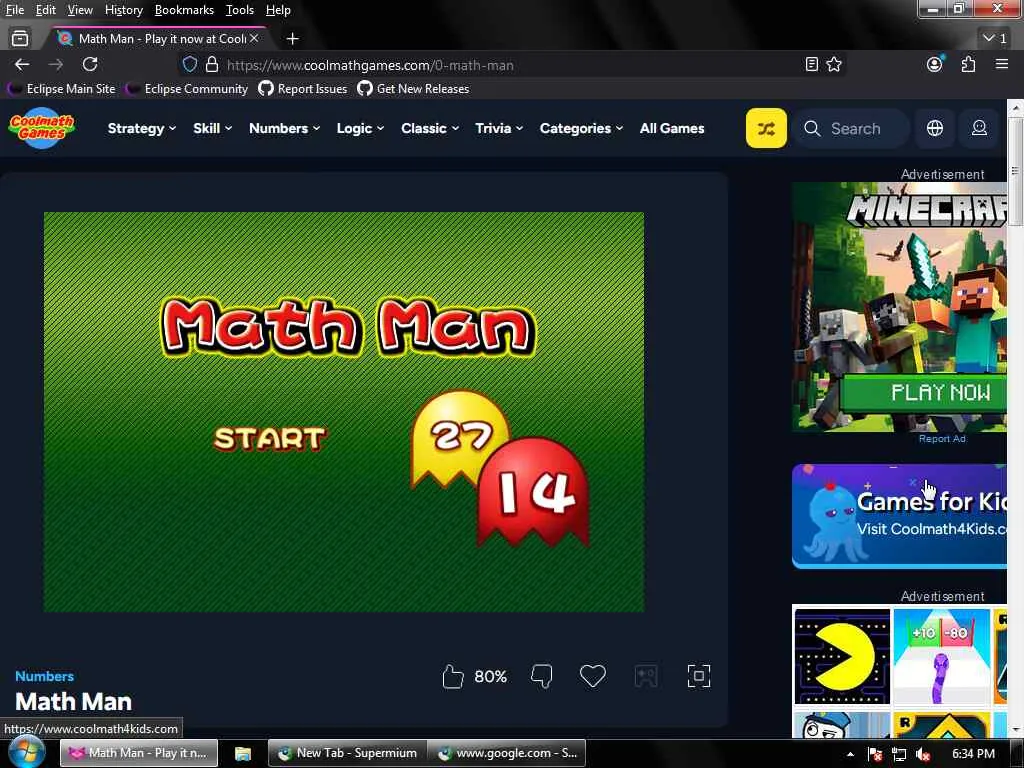The image size is (1024, 768).
Task: Expand the Skill menu
Action: click(212, 129)
